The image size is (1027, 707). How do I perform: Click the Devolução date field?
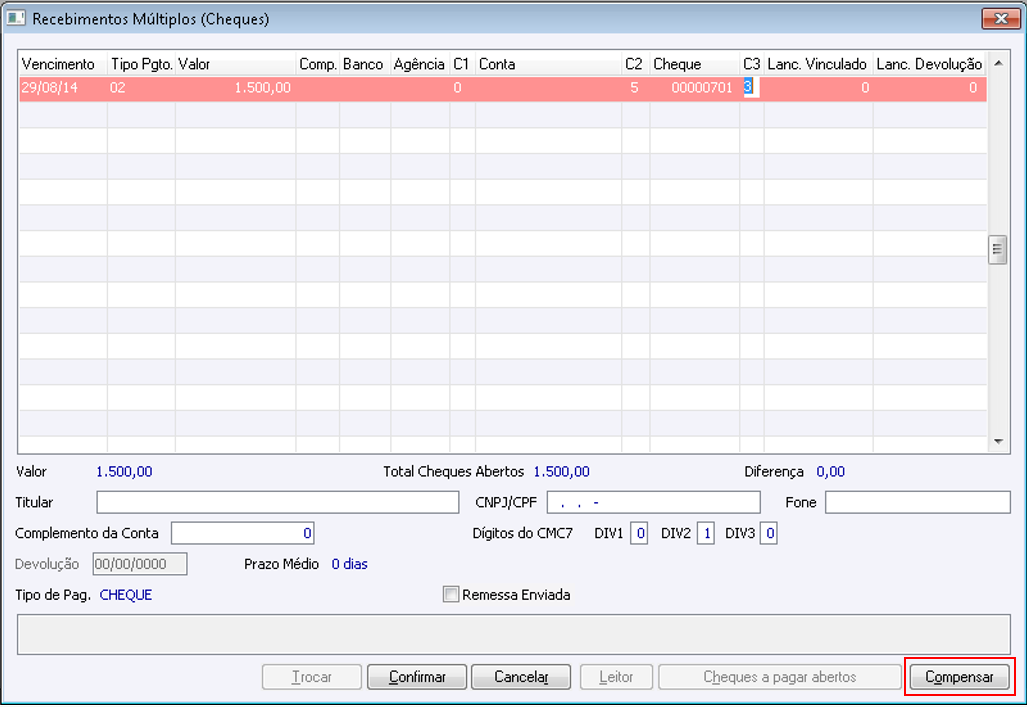140,564
